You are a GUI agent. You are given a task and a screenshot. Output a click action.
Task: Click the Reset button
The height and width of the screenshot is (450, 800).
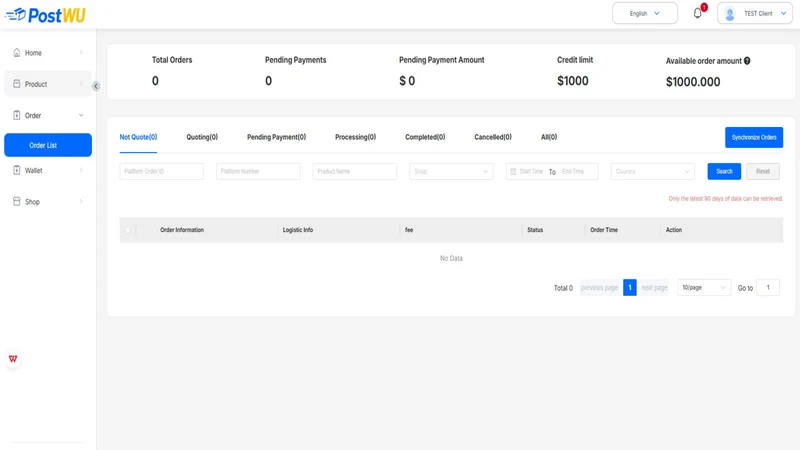click(x=763, y=171)
